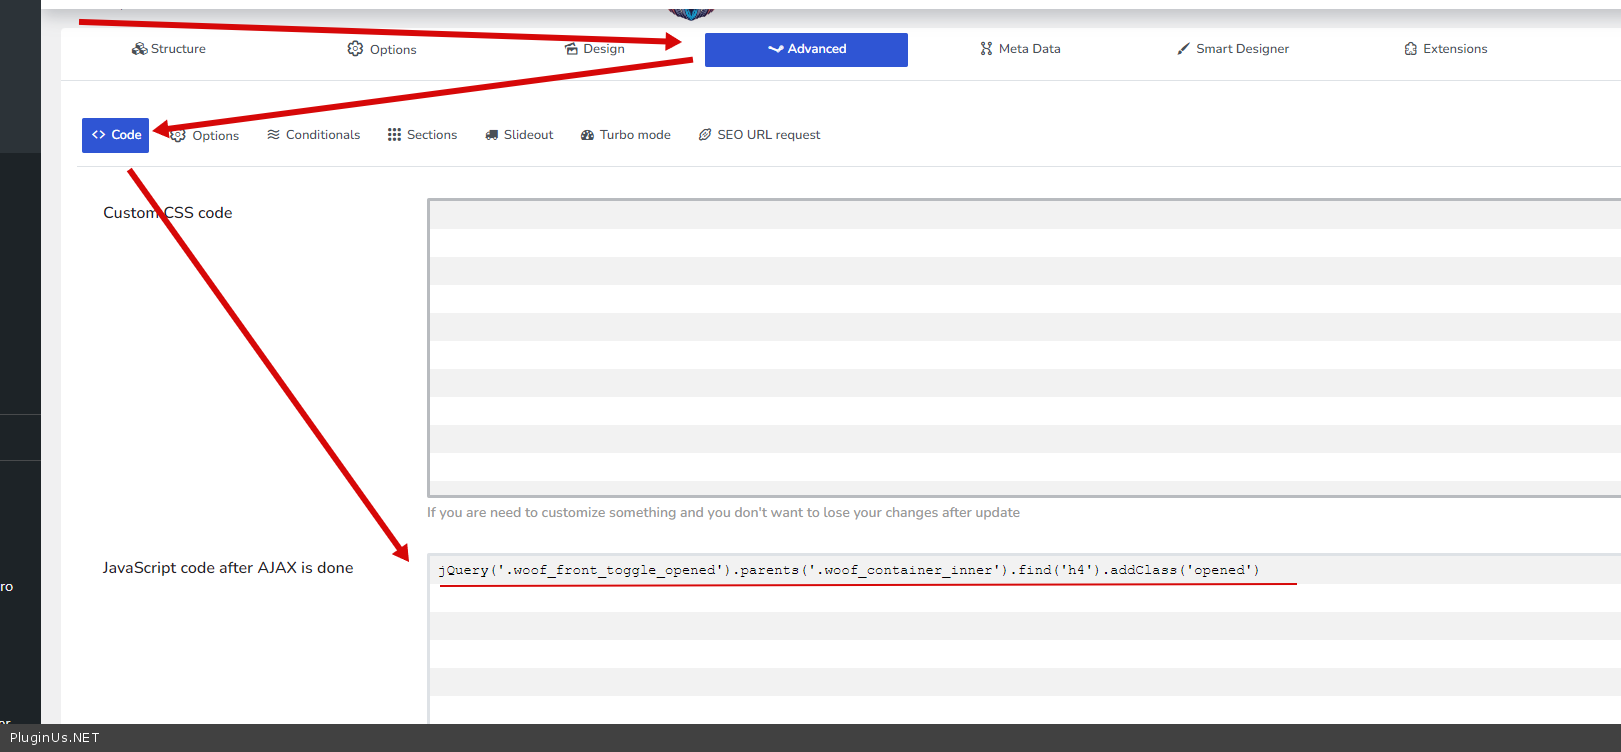The width and height of the screenshot is (1621, 752).
Task: Click the SEO URL request leaf icon
Action: click(705, 135)
